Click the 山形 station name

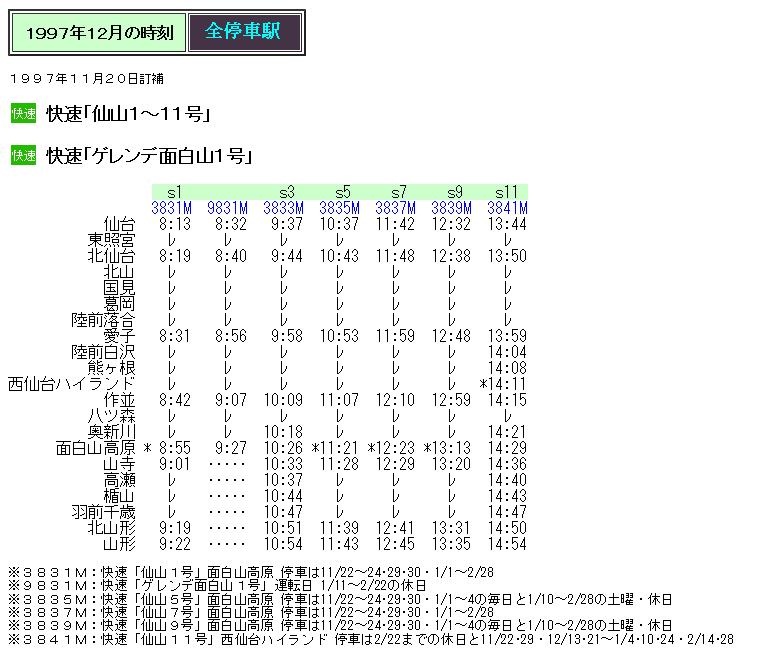119,544
